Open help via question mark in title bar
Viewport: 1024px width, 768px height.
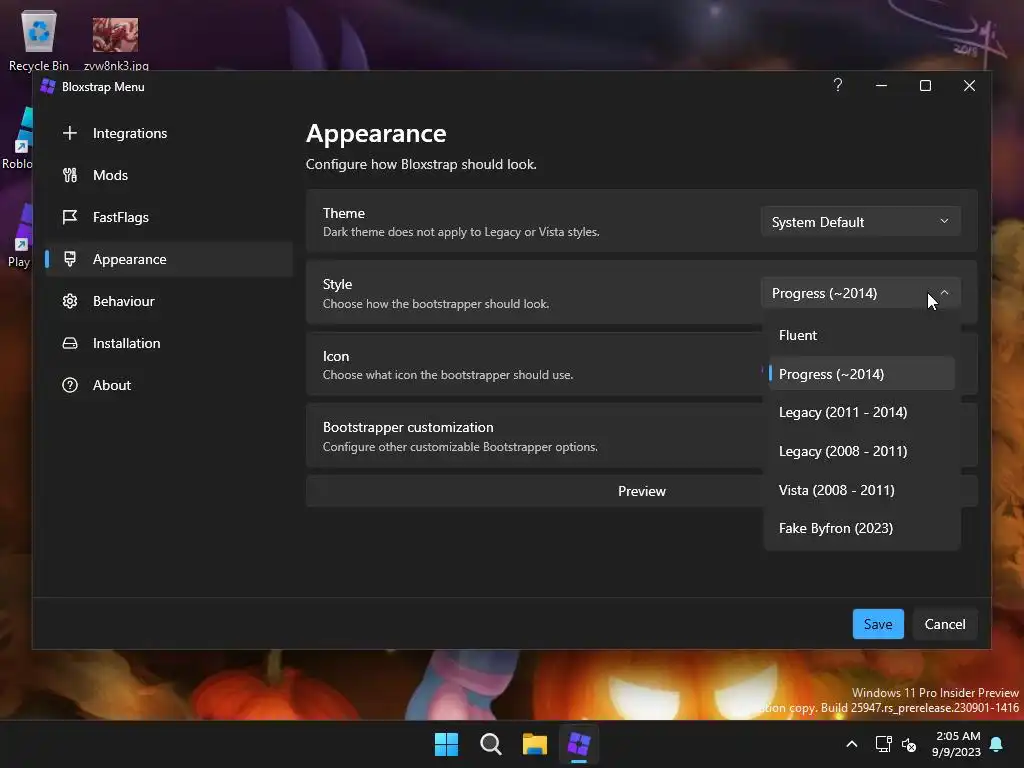pos(838,86)
